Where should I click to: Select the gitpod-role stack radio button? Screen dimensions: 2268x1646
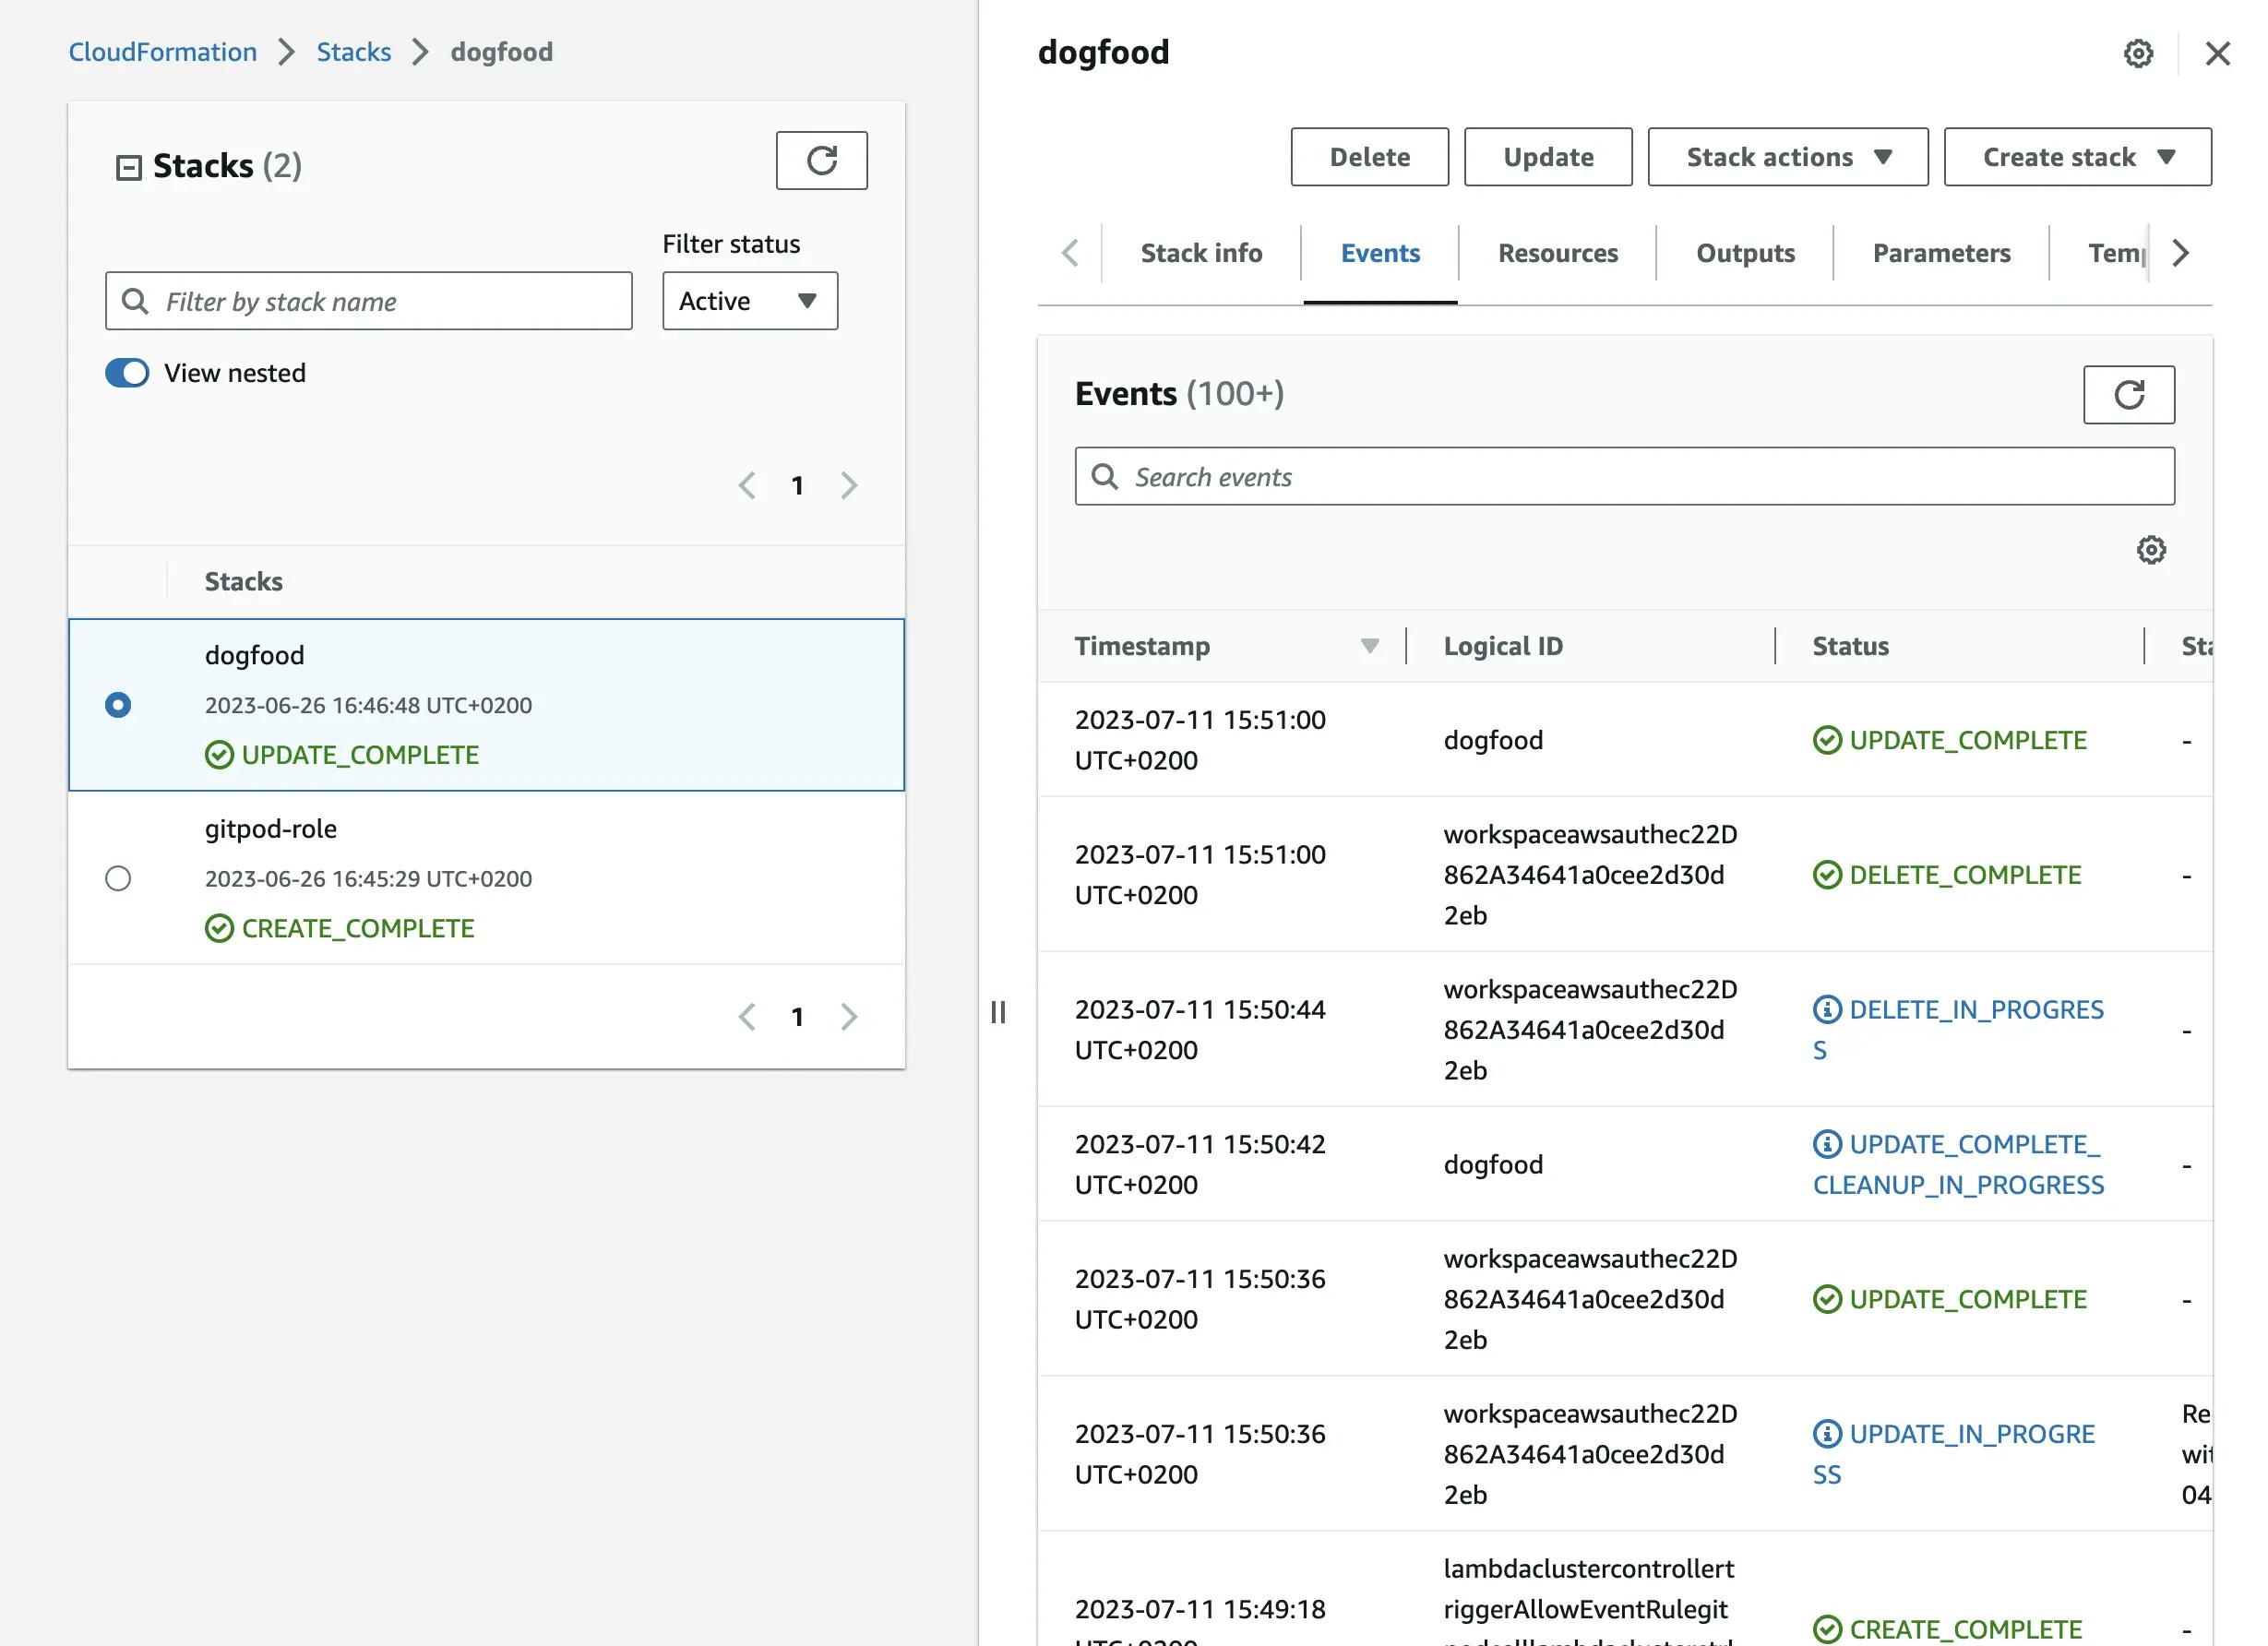[118, 878]
